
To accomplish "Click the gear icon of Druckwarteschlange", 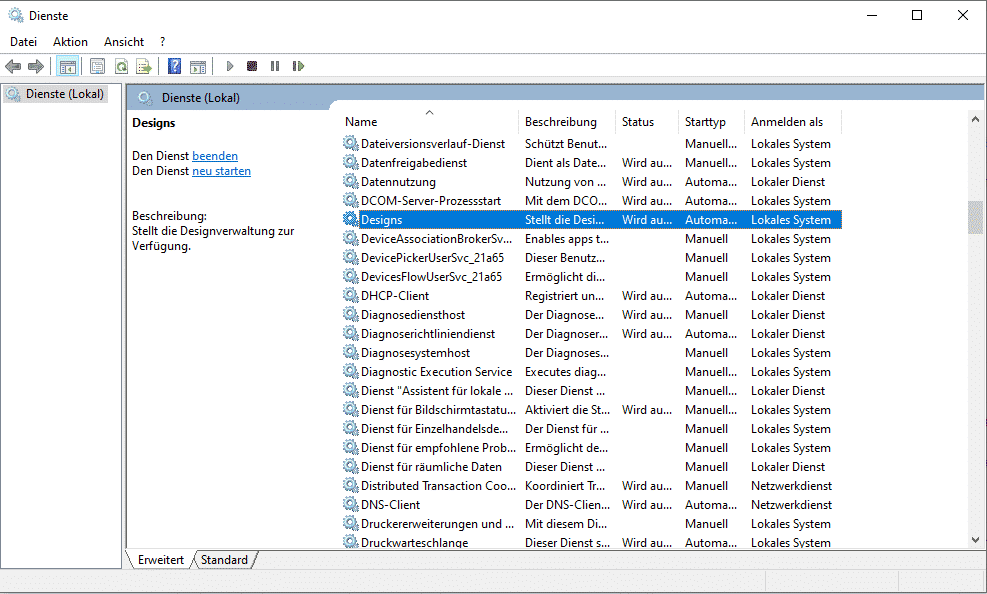I will pyautogui.click(x=350, y=541).
